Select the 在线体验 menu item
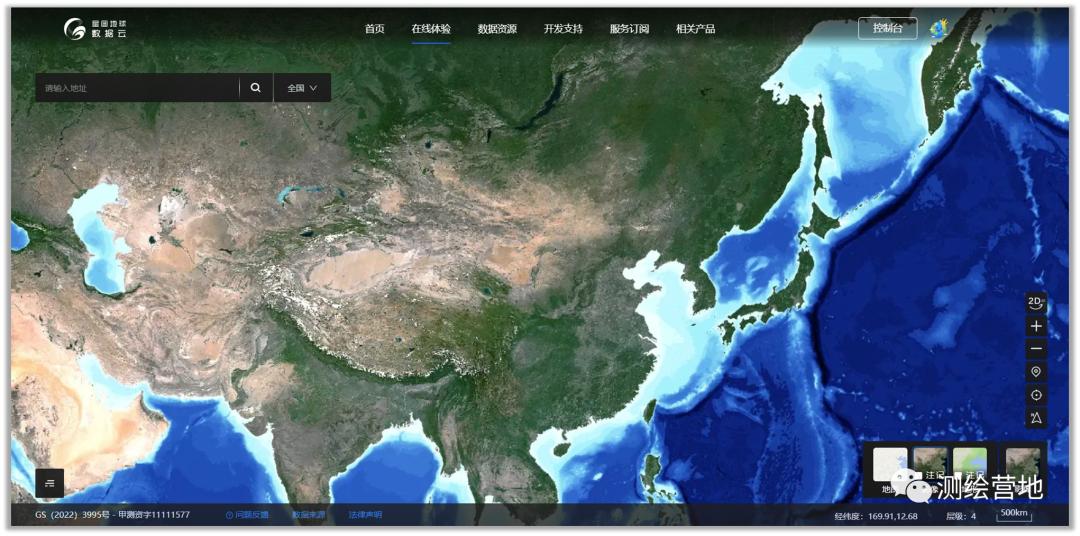This screenshot has width=1080, height=536. [x=431, y=29]
